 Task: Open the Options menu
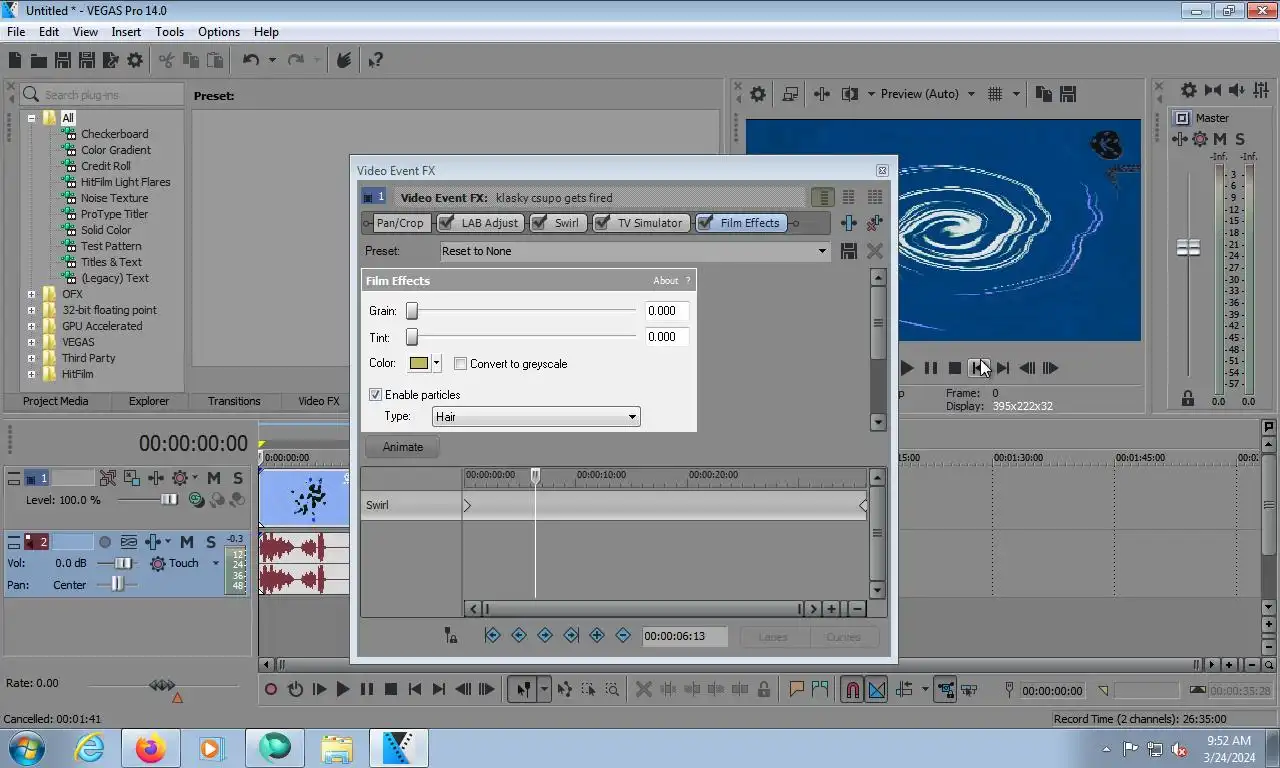click(219, 32)
